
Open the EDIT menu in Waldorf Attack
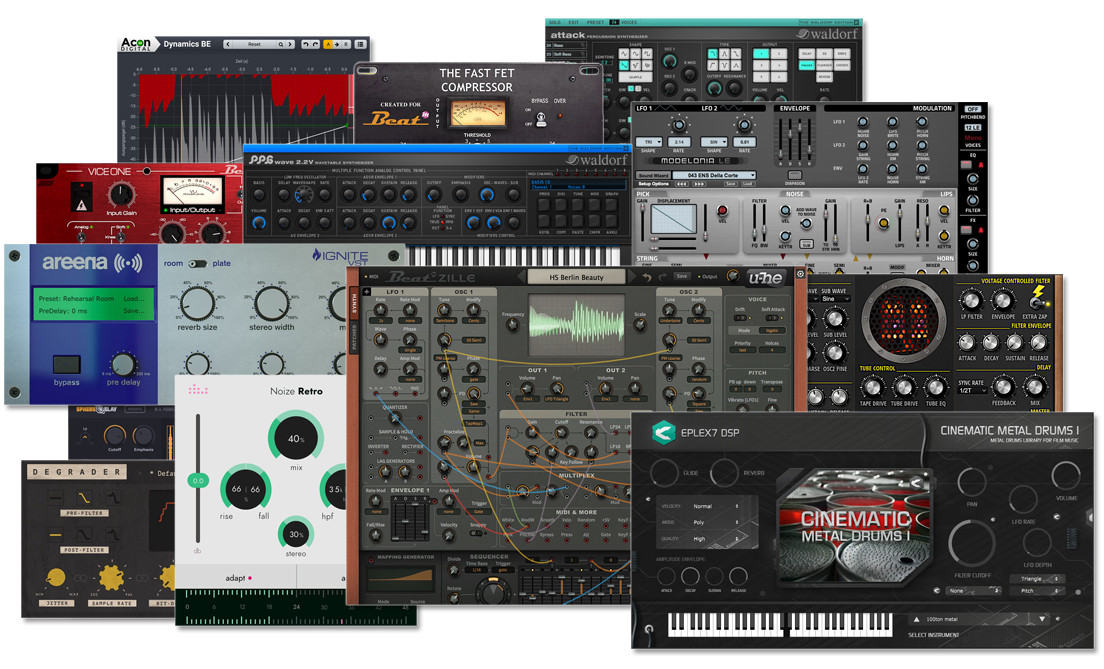point(574,23)
